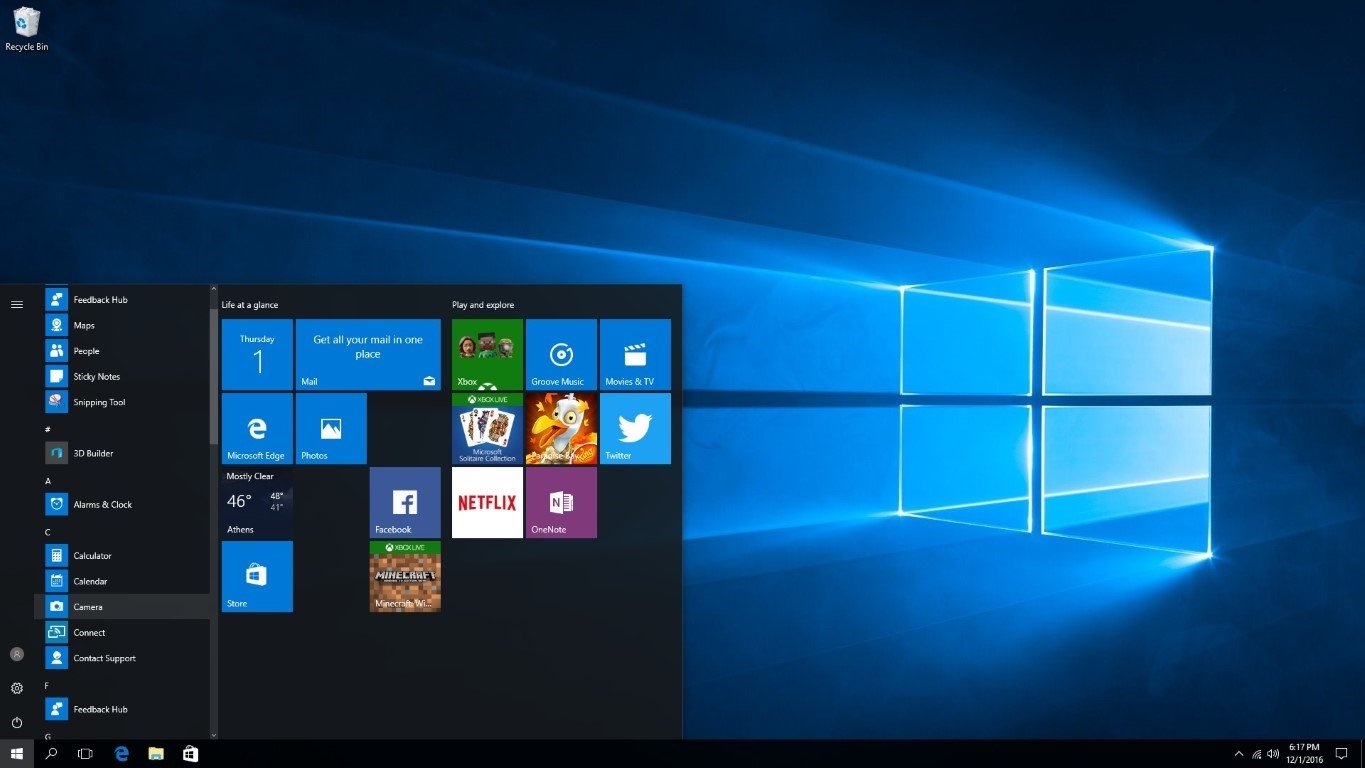Open the Microsoft Solitaire Collection tile

[x=487, y=428]
